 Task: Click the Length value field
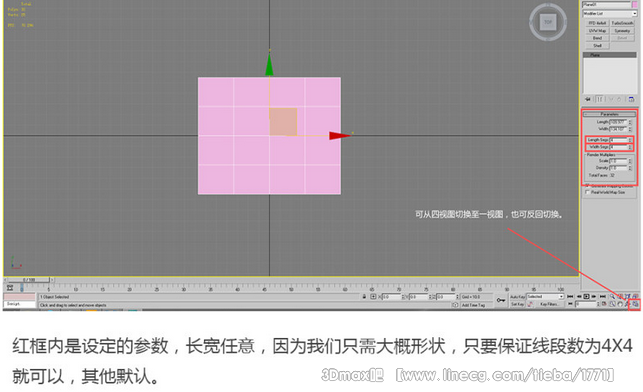[618, 122]
